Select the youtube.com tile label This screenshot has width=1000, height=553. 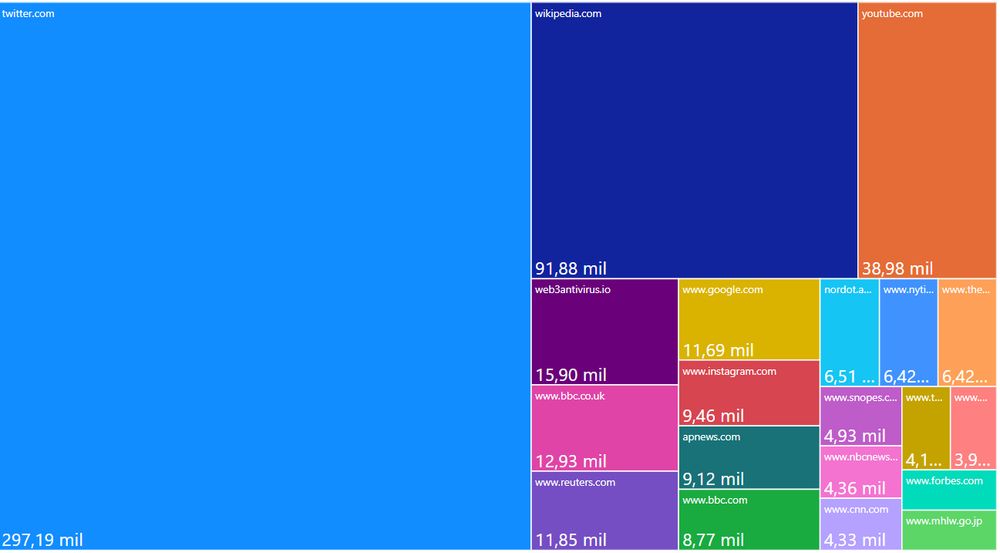tap(892, 13)
